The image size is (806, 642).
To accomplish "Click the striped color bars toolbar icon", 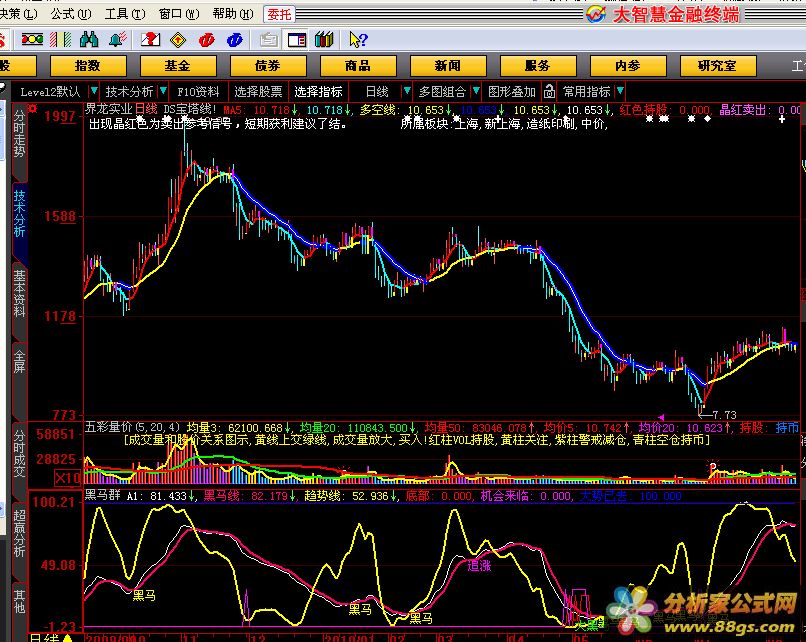I will click(x=61, y=40).
